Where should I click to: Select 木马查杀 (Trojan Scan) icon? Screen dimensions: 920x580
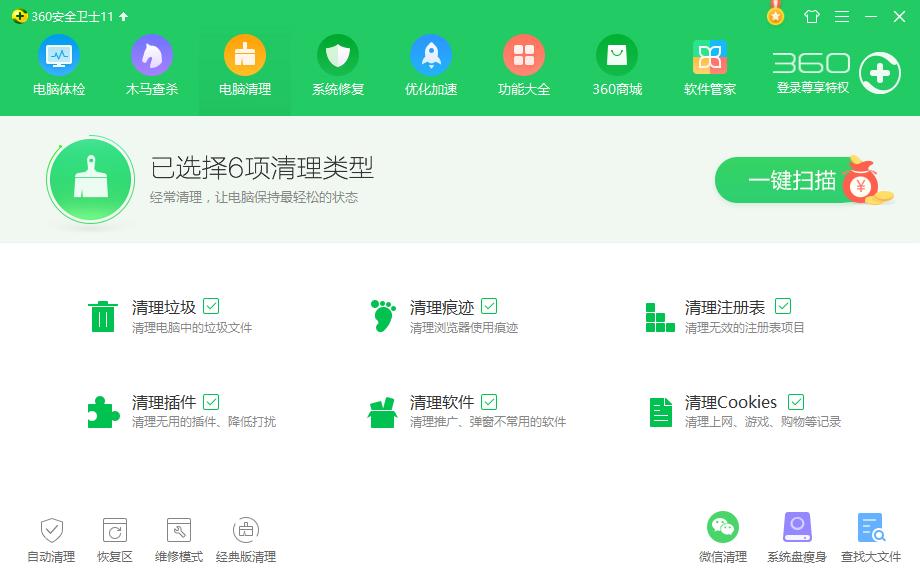[151, 65]
